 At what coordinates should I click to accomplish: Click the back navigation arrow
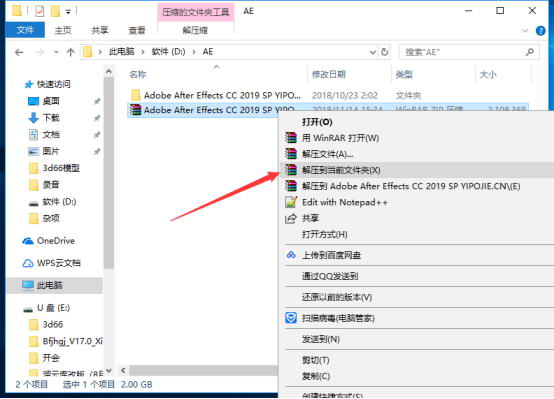19,52
